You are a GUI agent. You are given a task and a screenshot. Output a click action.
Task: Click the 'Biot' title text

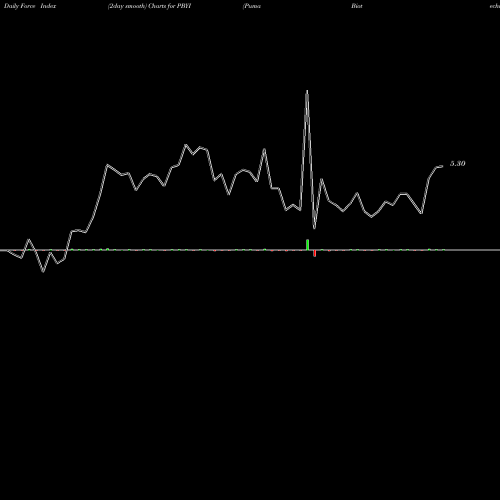point(357,6)
